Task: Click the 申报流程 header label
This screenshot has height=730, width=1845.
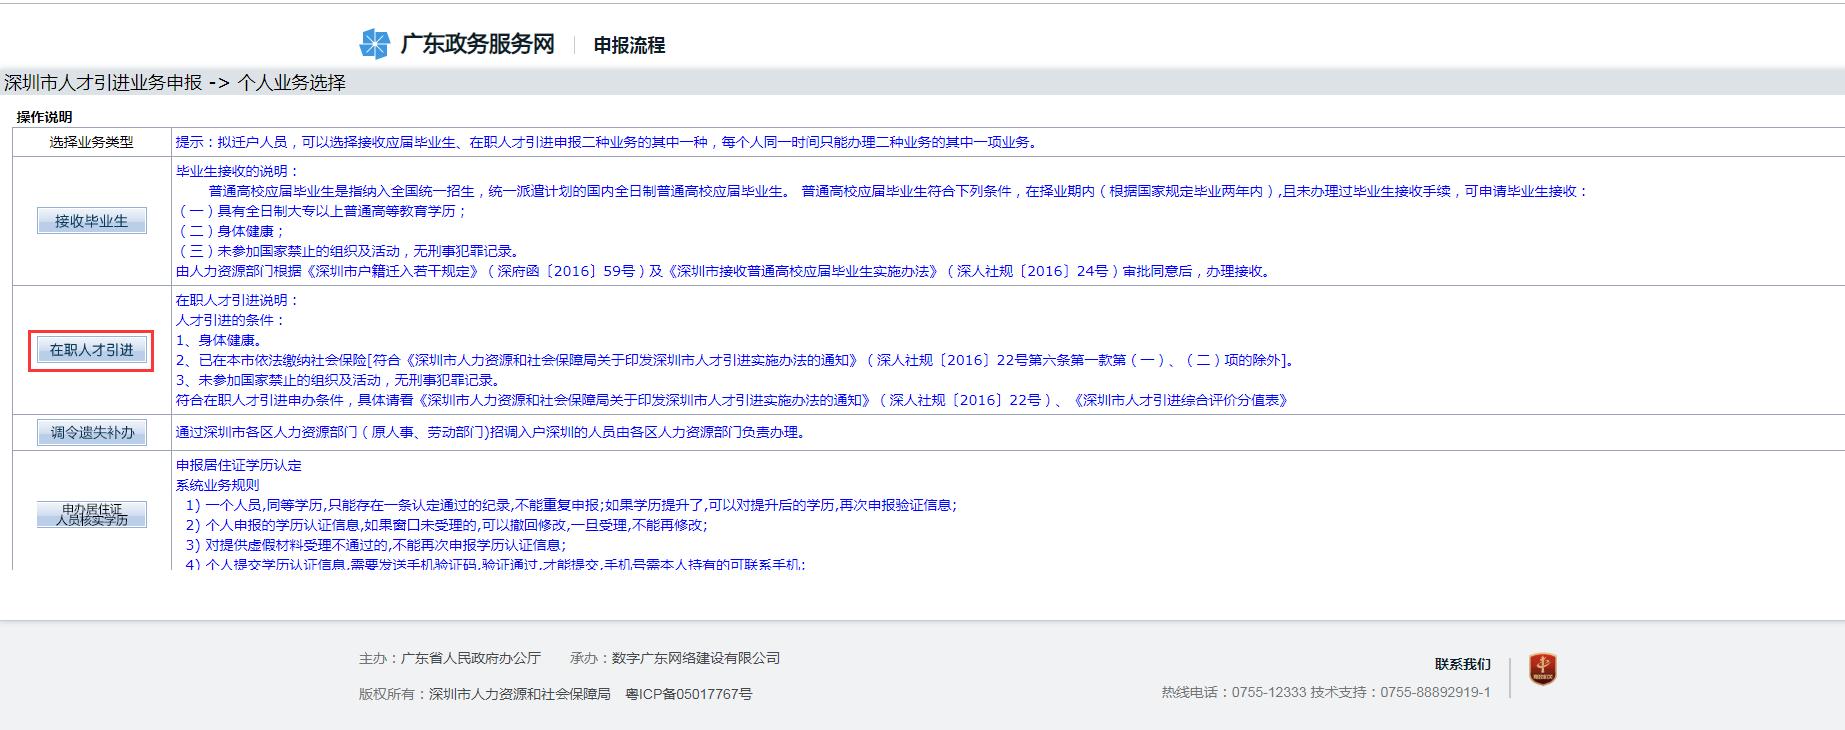Action: click(629, 45)
